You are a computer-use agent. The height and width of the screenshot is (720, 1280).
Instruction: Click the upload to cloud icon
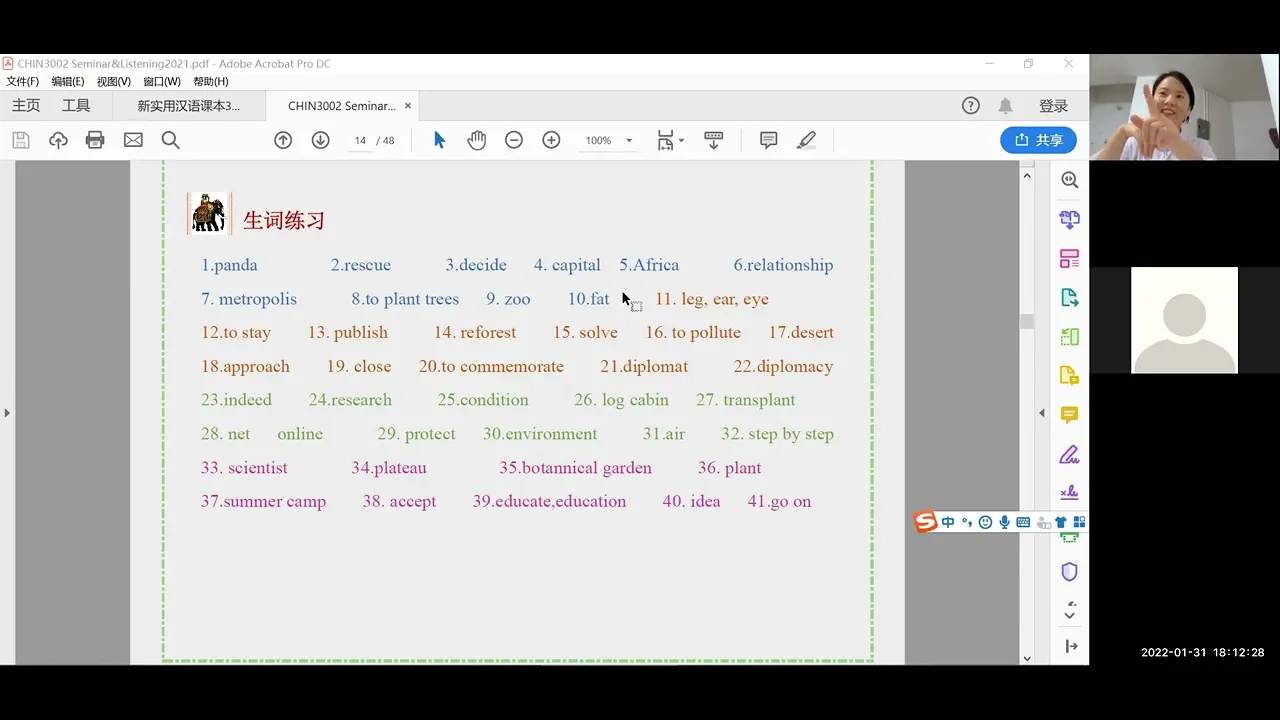coord(58,140)
